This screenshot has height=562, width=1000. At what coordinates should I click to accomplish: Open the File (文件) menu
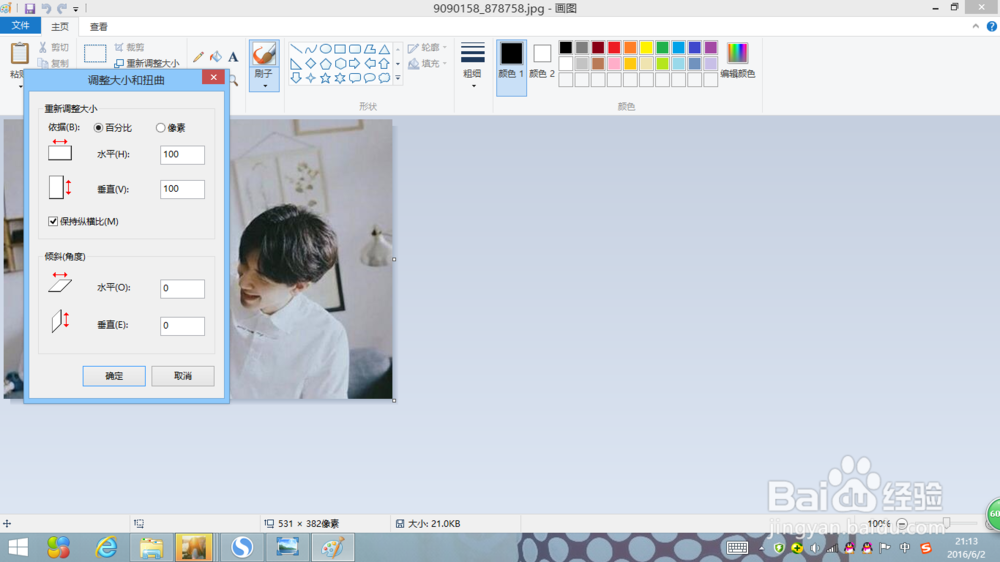pos(20,26)
